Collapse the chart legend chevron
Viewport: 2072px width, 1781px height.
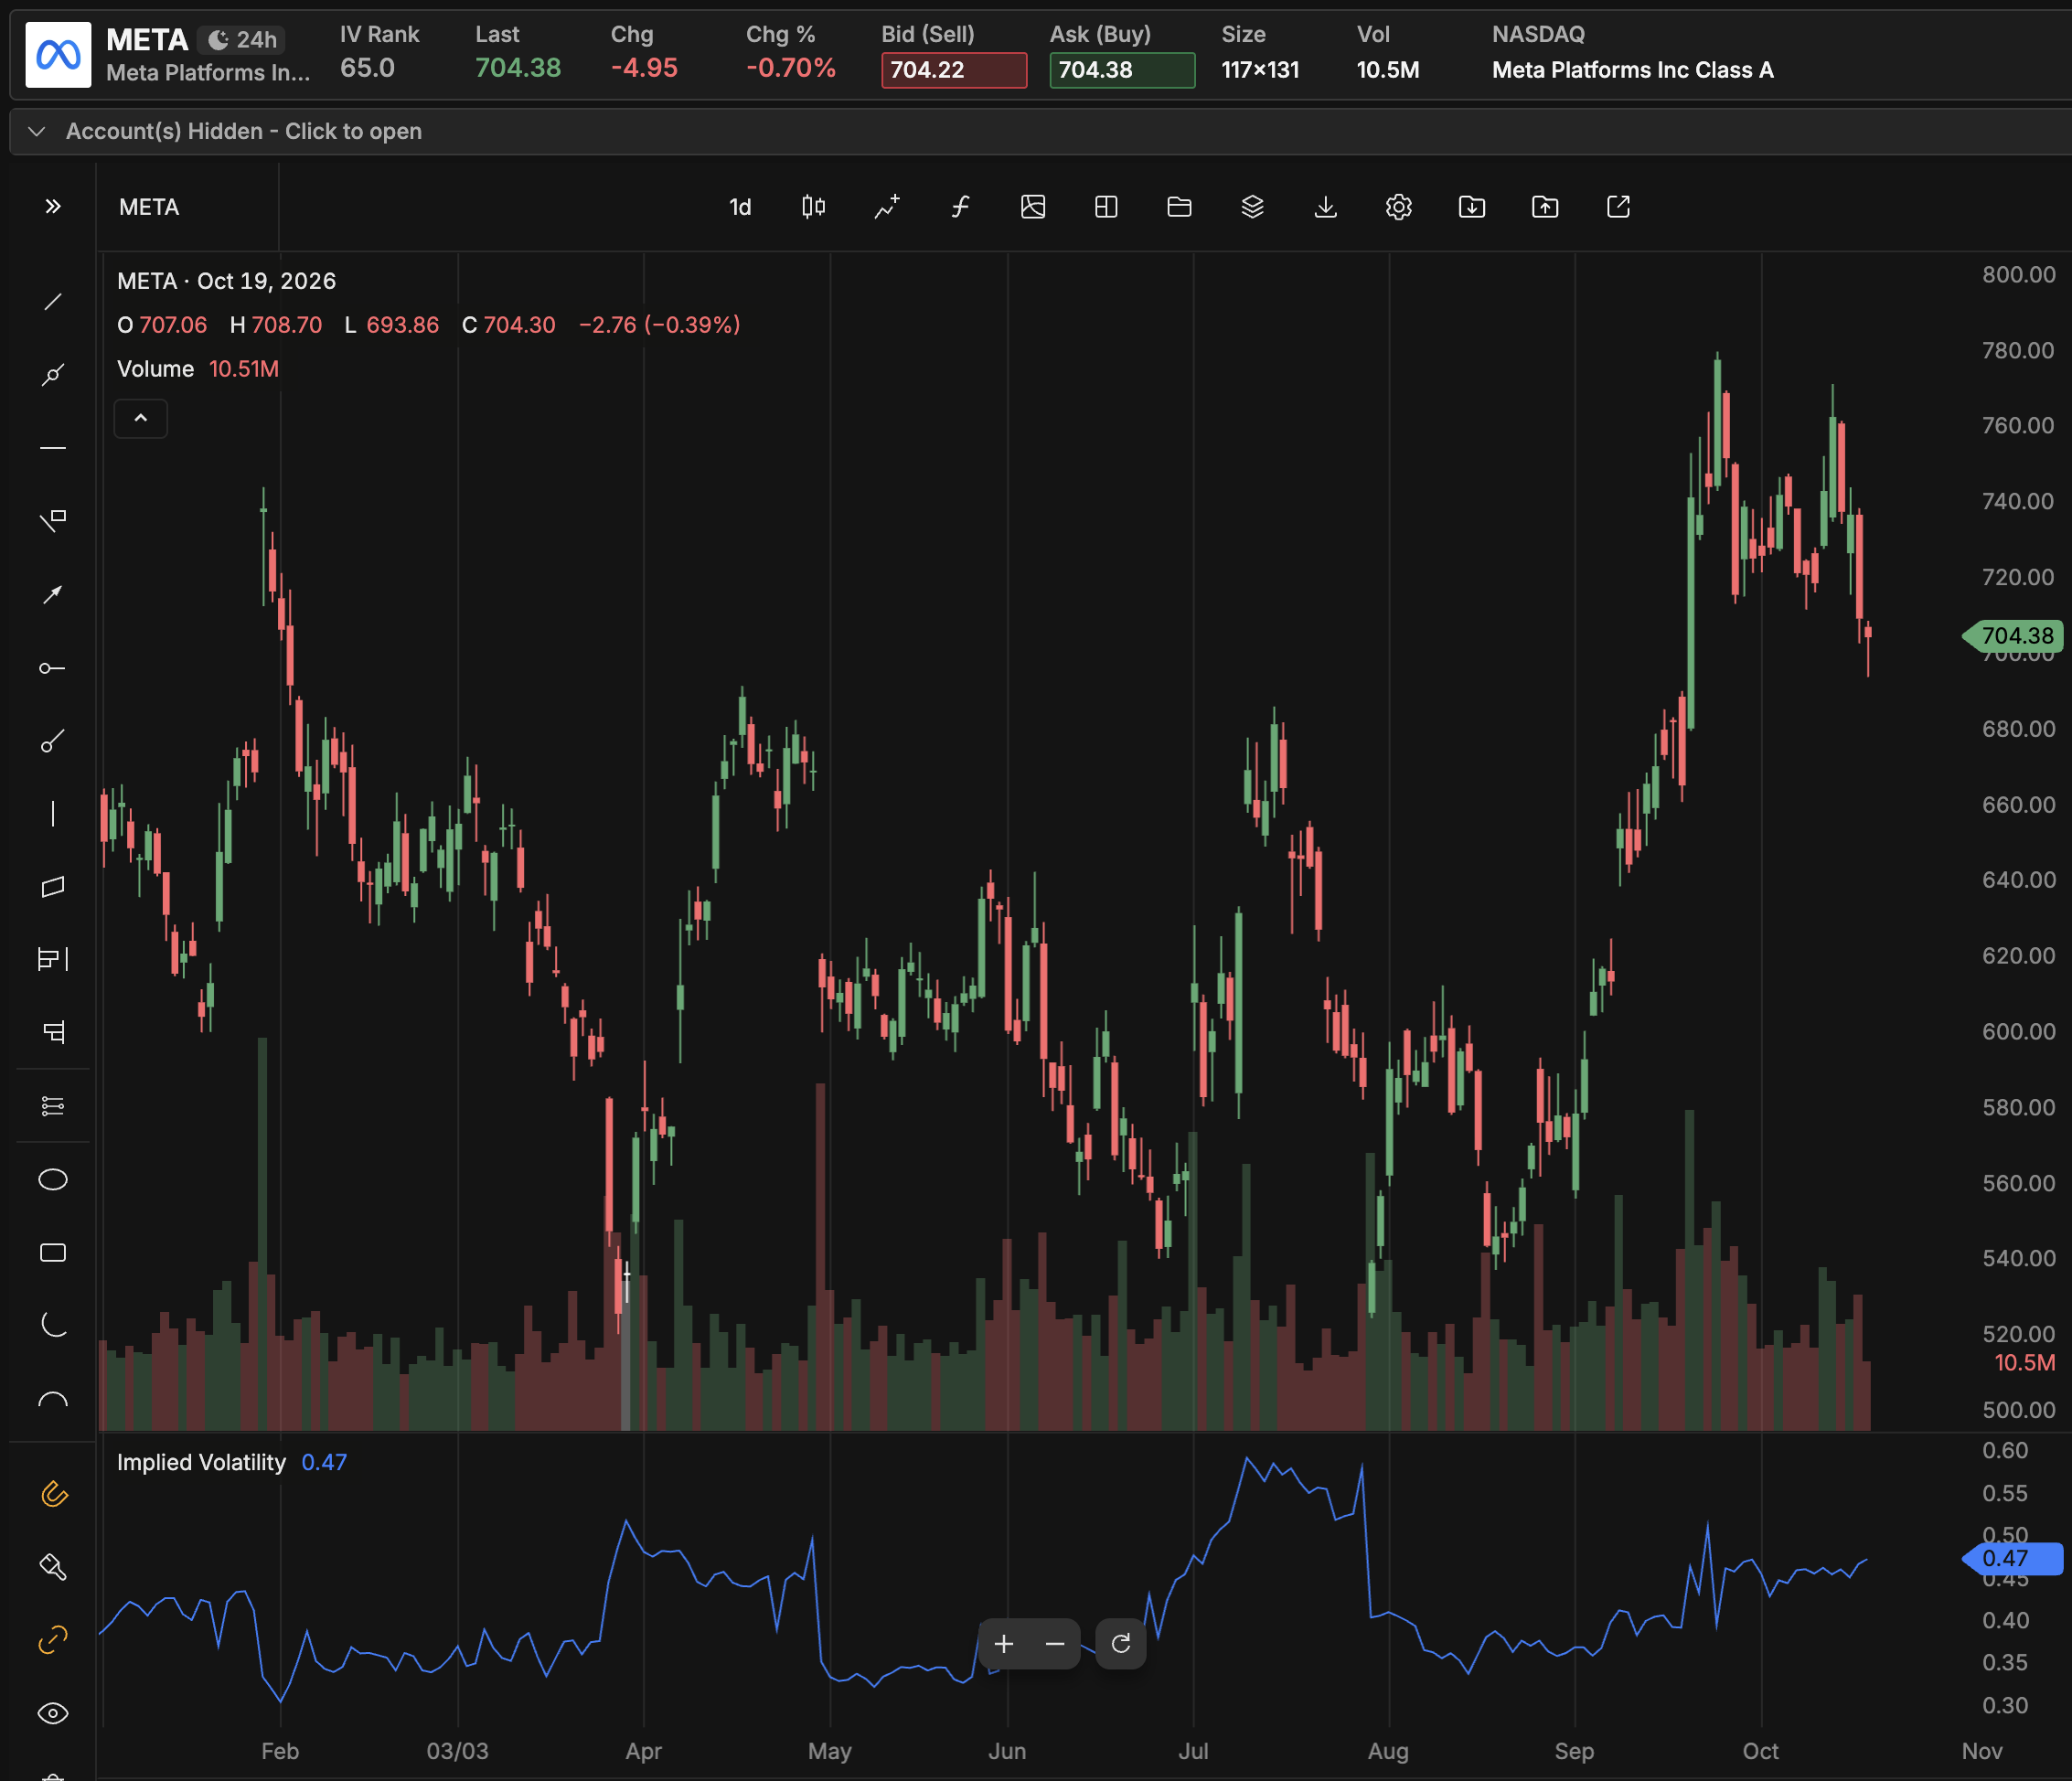click(x=141, y=418)
